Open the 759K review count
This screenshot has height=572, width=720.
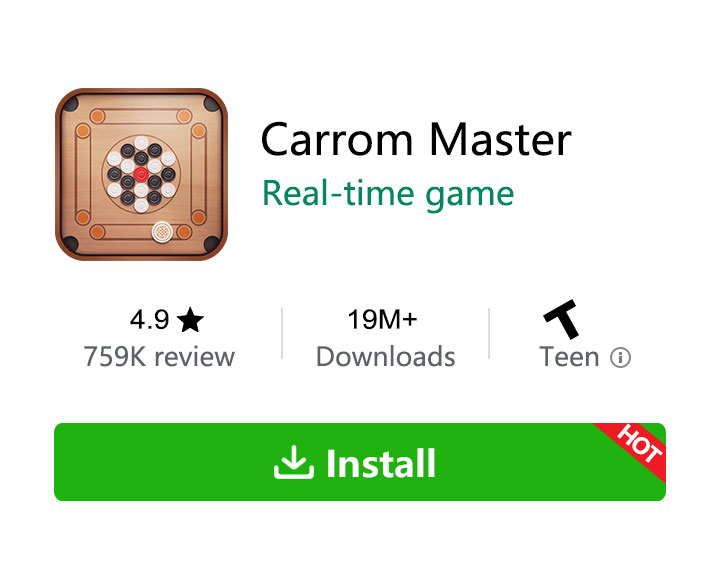click(159, 357)
